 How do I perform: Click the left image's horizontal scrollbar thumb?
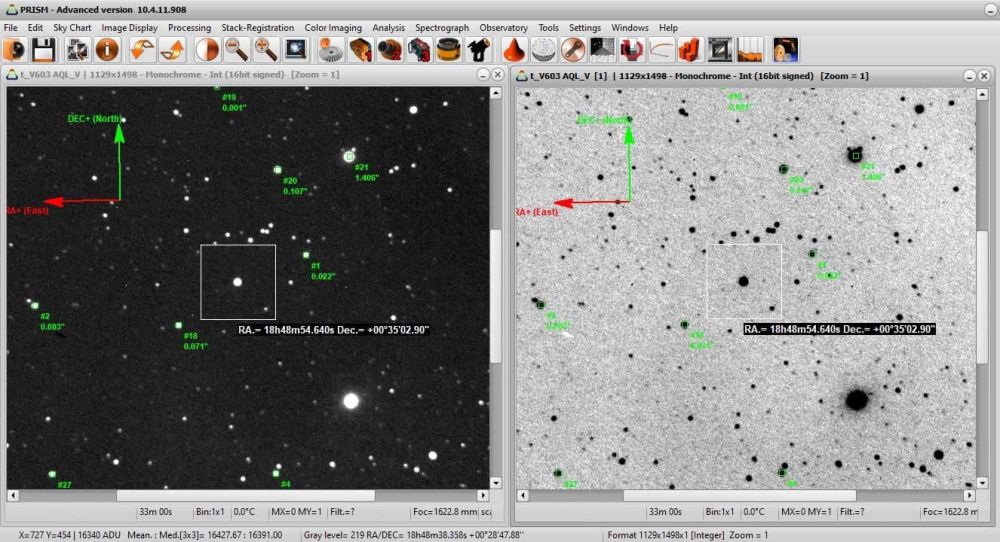pos(245,495)
